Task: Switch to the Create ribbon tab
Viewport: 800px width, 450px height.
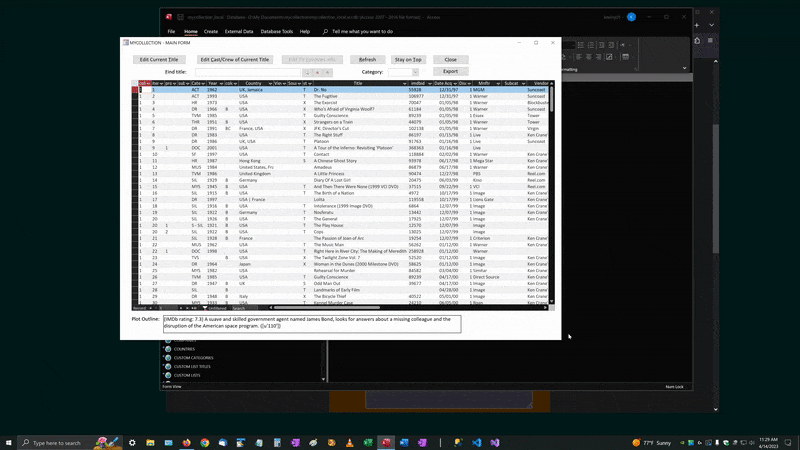Action: [x=211, y=32]
